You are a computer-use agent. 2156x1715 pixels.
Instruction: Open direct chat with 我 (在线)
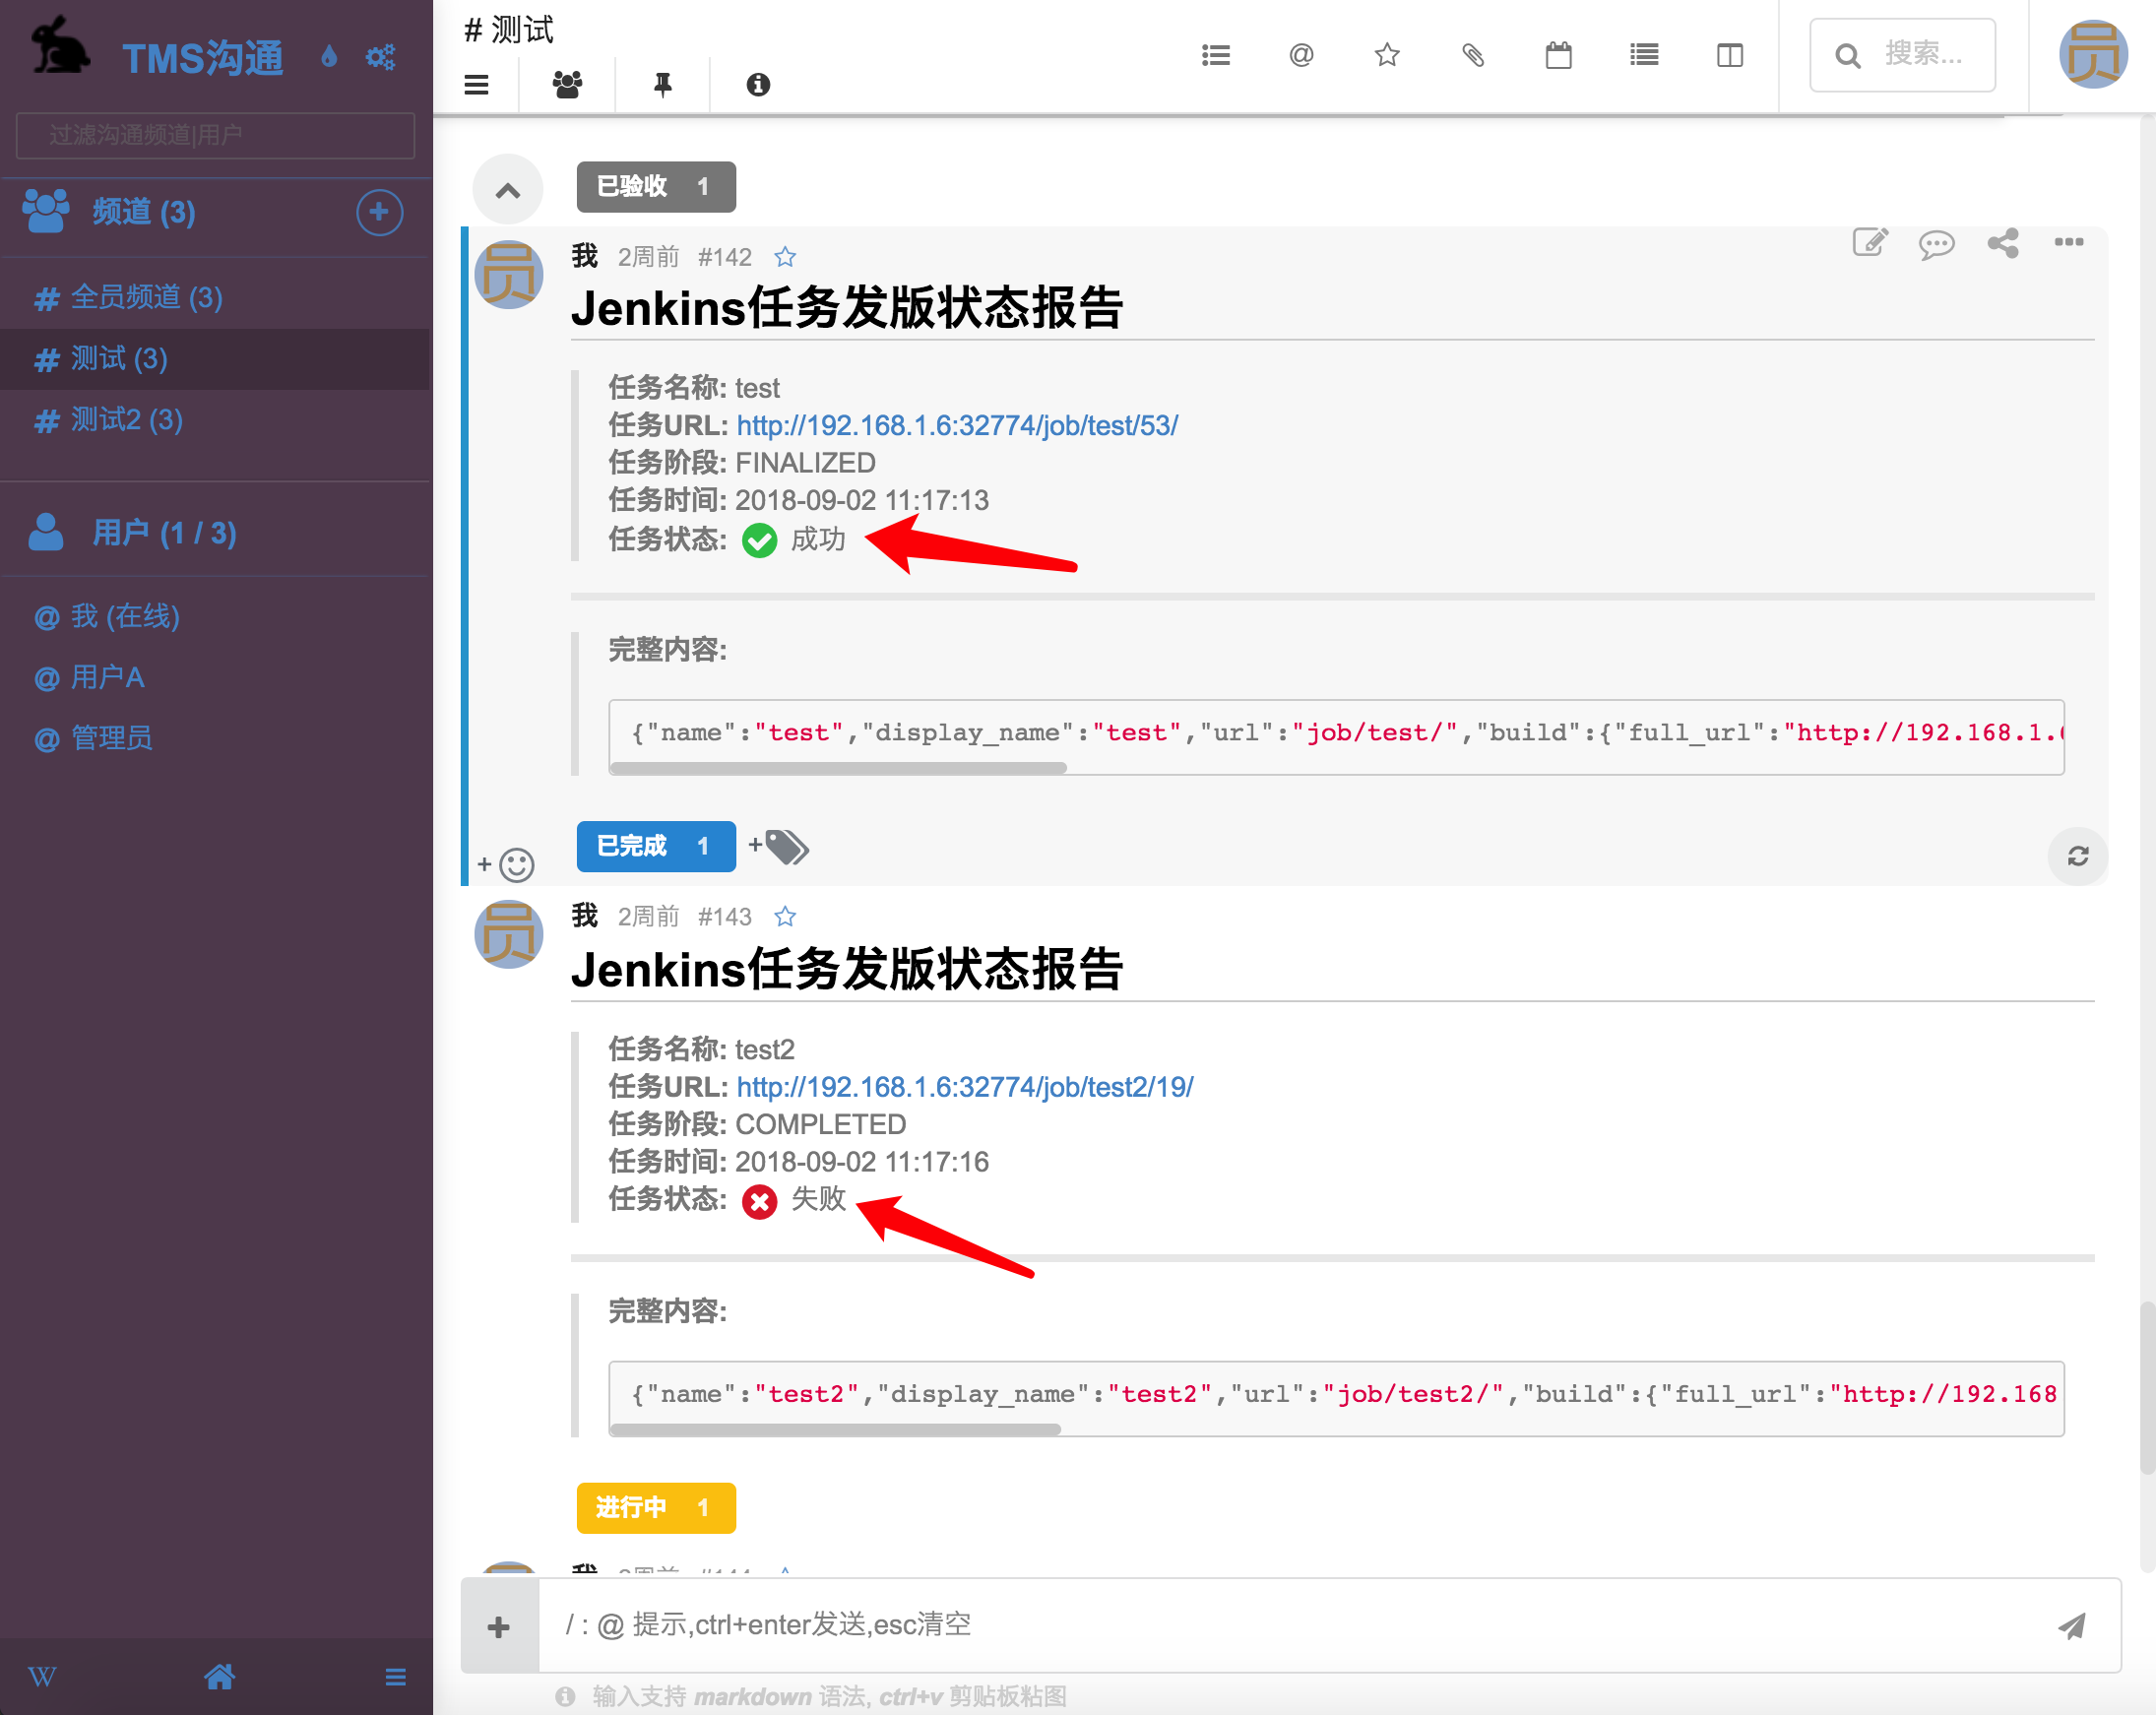(215, 616)
